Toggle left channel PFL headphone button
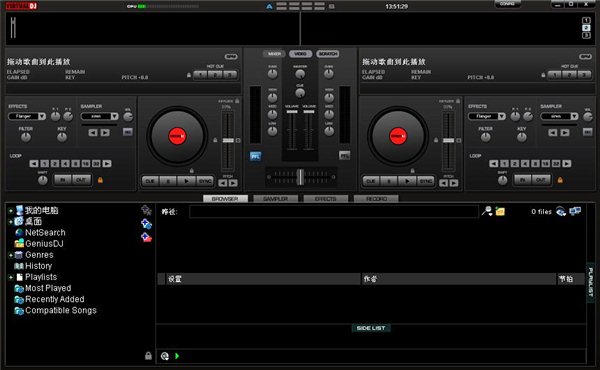 (256, 156)
